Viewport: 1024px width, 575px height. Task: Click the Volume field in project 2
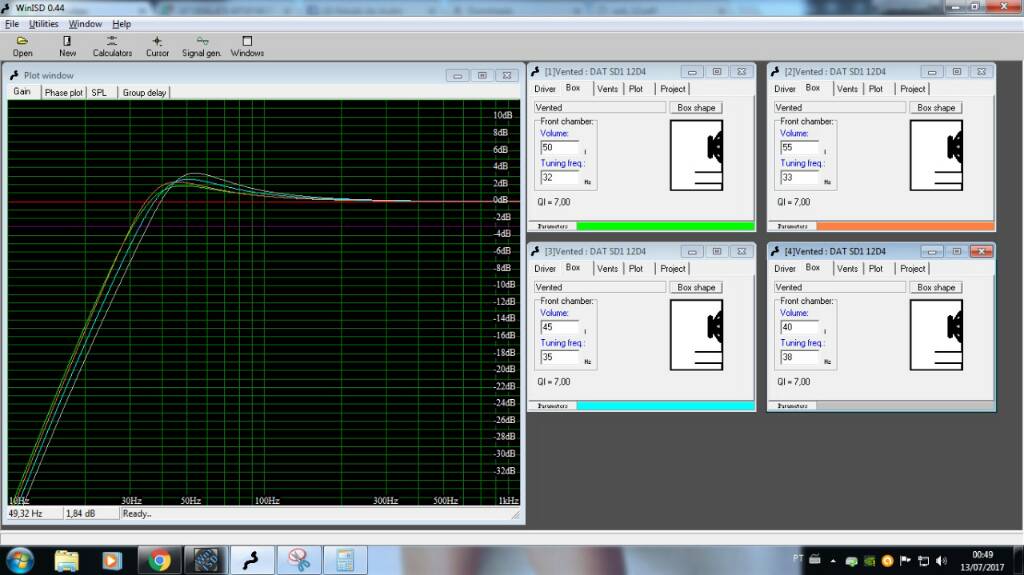pyautogui.click(x=799, y=147)
